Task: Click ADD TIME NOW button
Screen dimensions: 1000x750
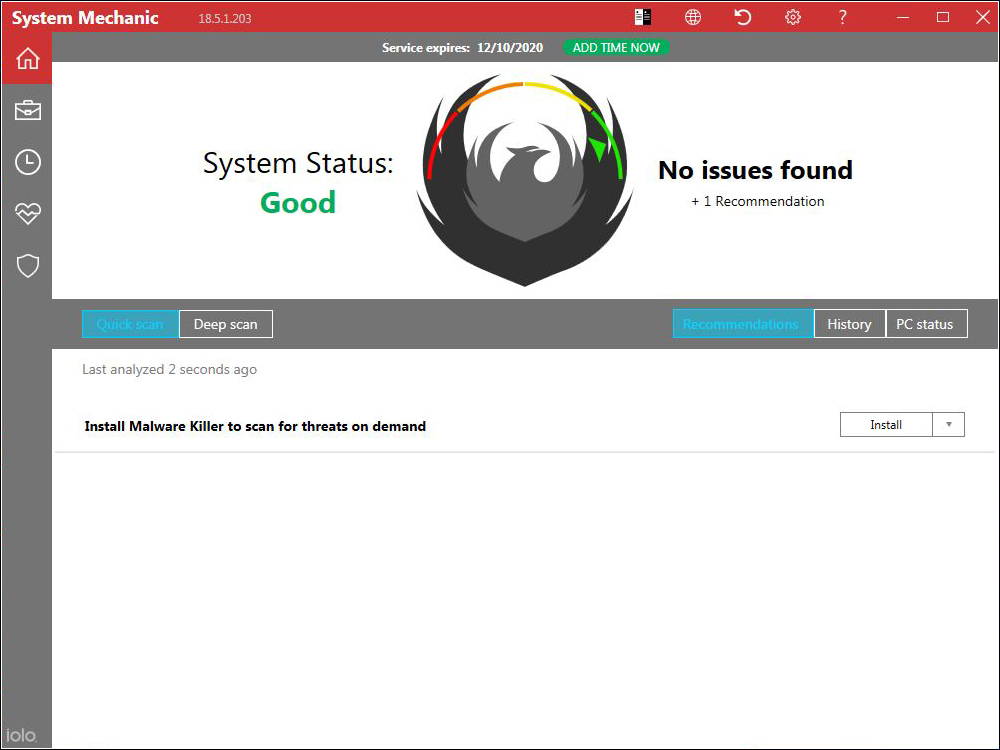Action: point(616,47)
